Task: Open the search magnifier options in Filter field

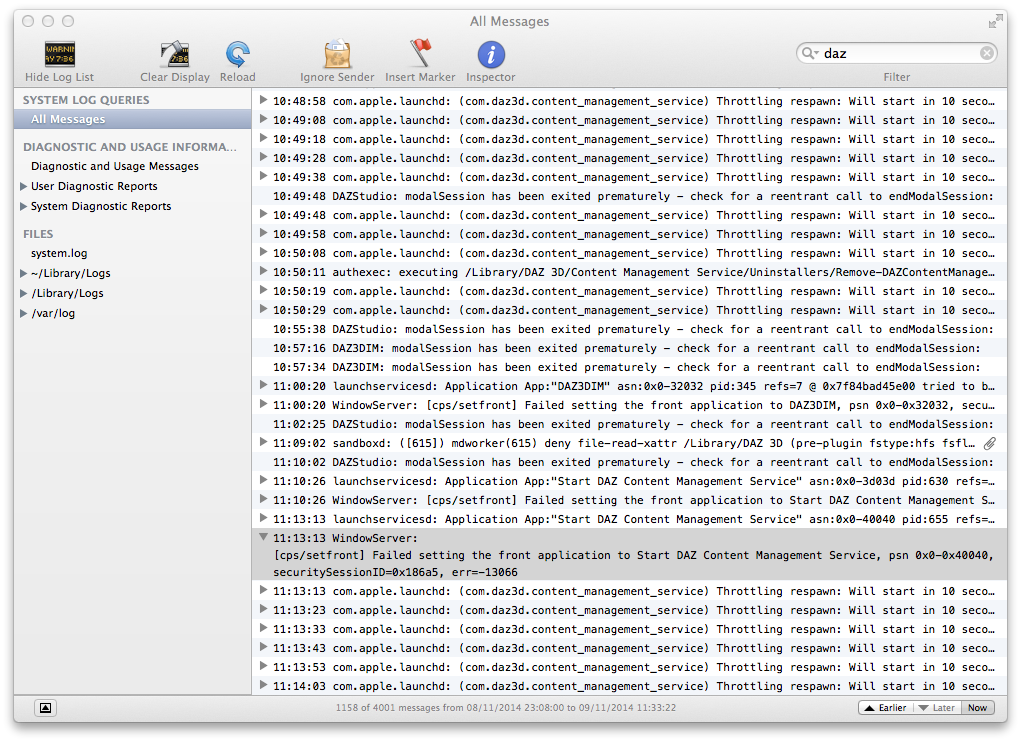Action: (809, 53)
